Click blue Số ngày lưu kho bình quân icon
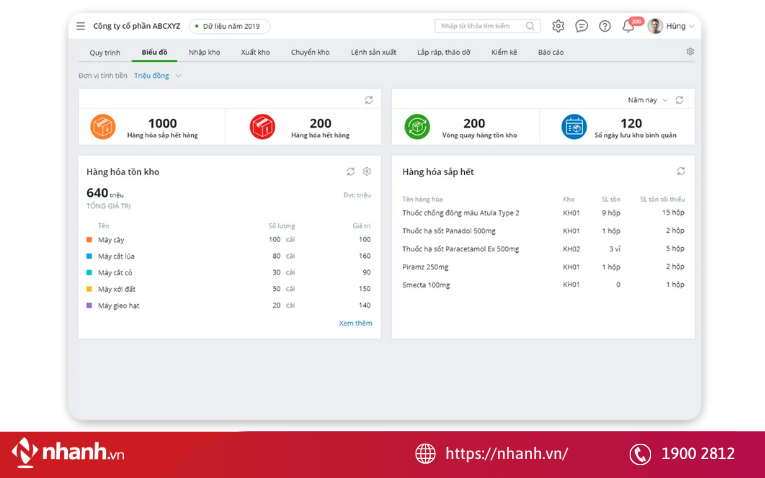 click(x=574, y=127)
